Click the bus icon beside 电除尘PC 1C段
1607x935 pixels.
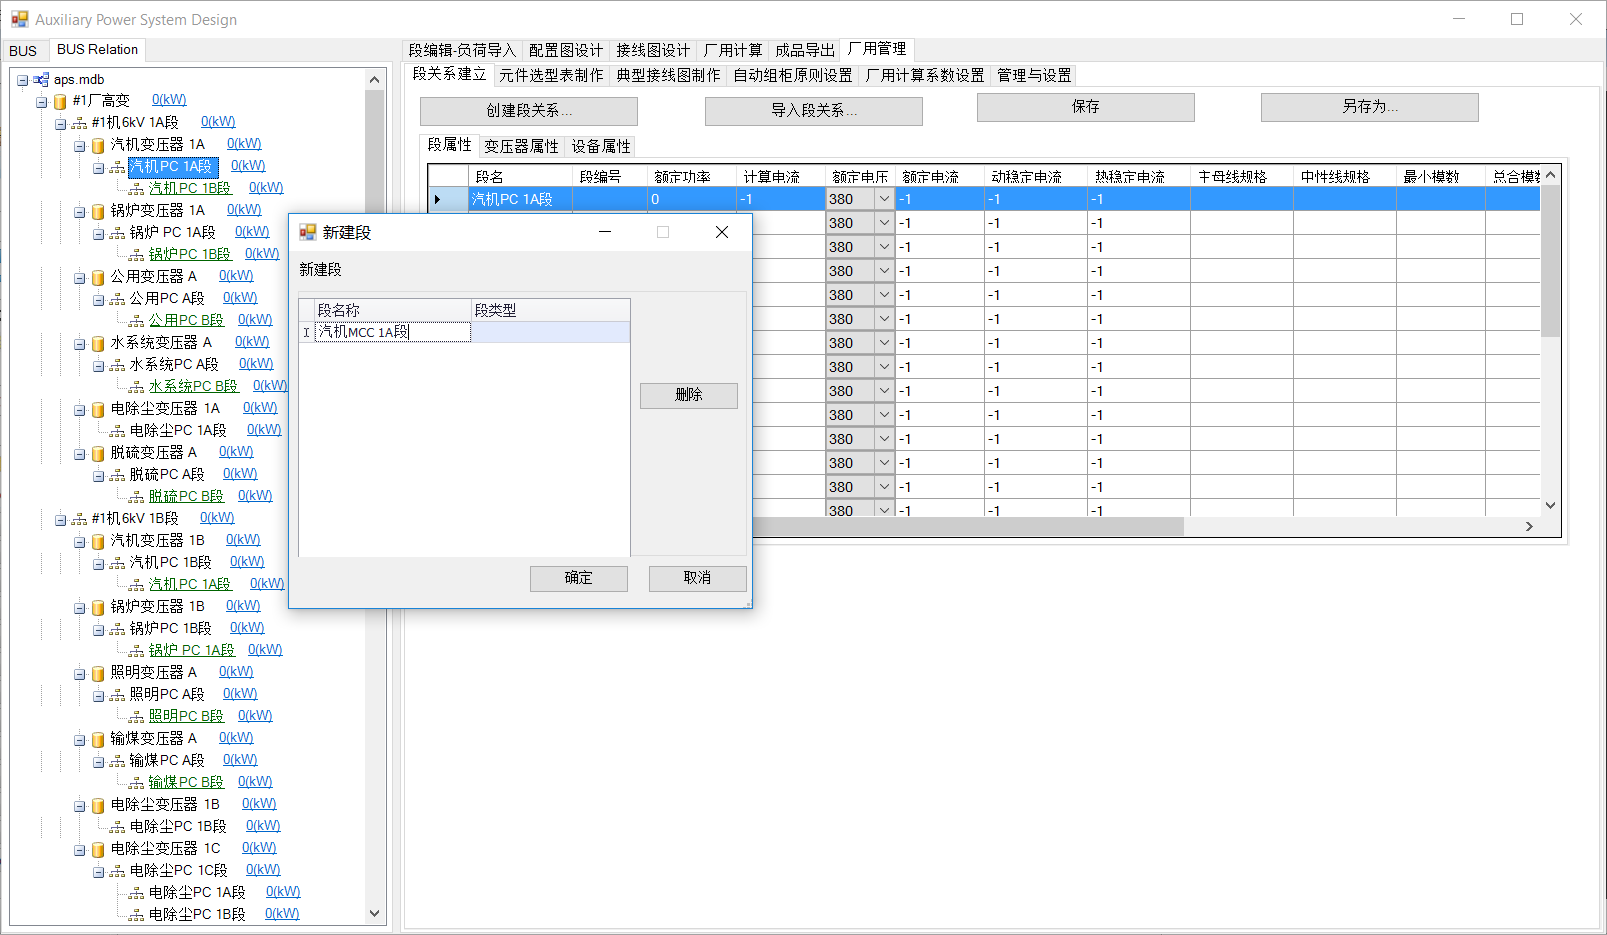[117, 871]
